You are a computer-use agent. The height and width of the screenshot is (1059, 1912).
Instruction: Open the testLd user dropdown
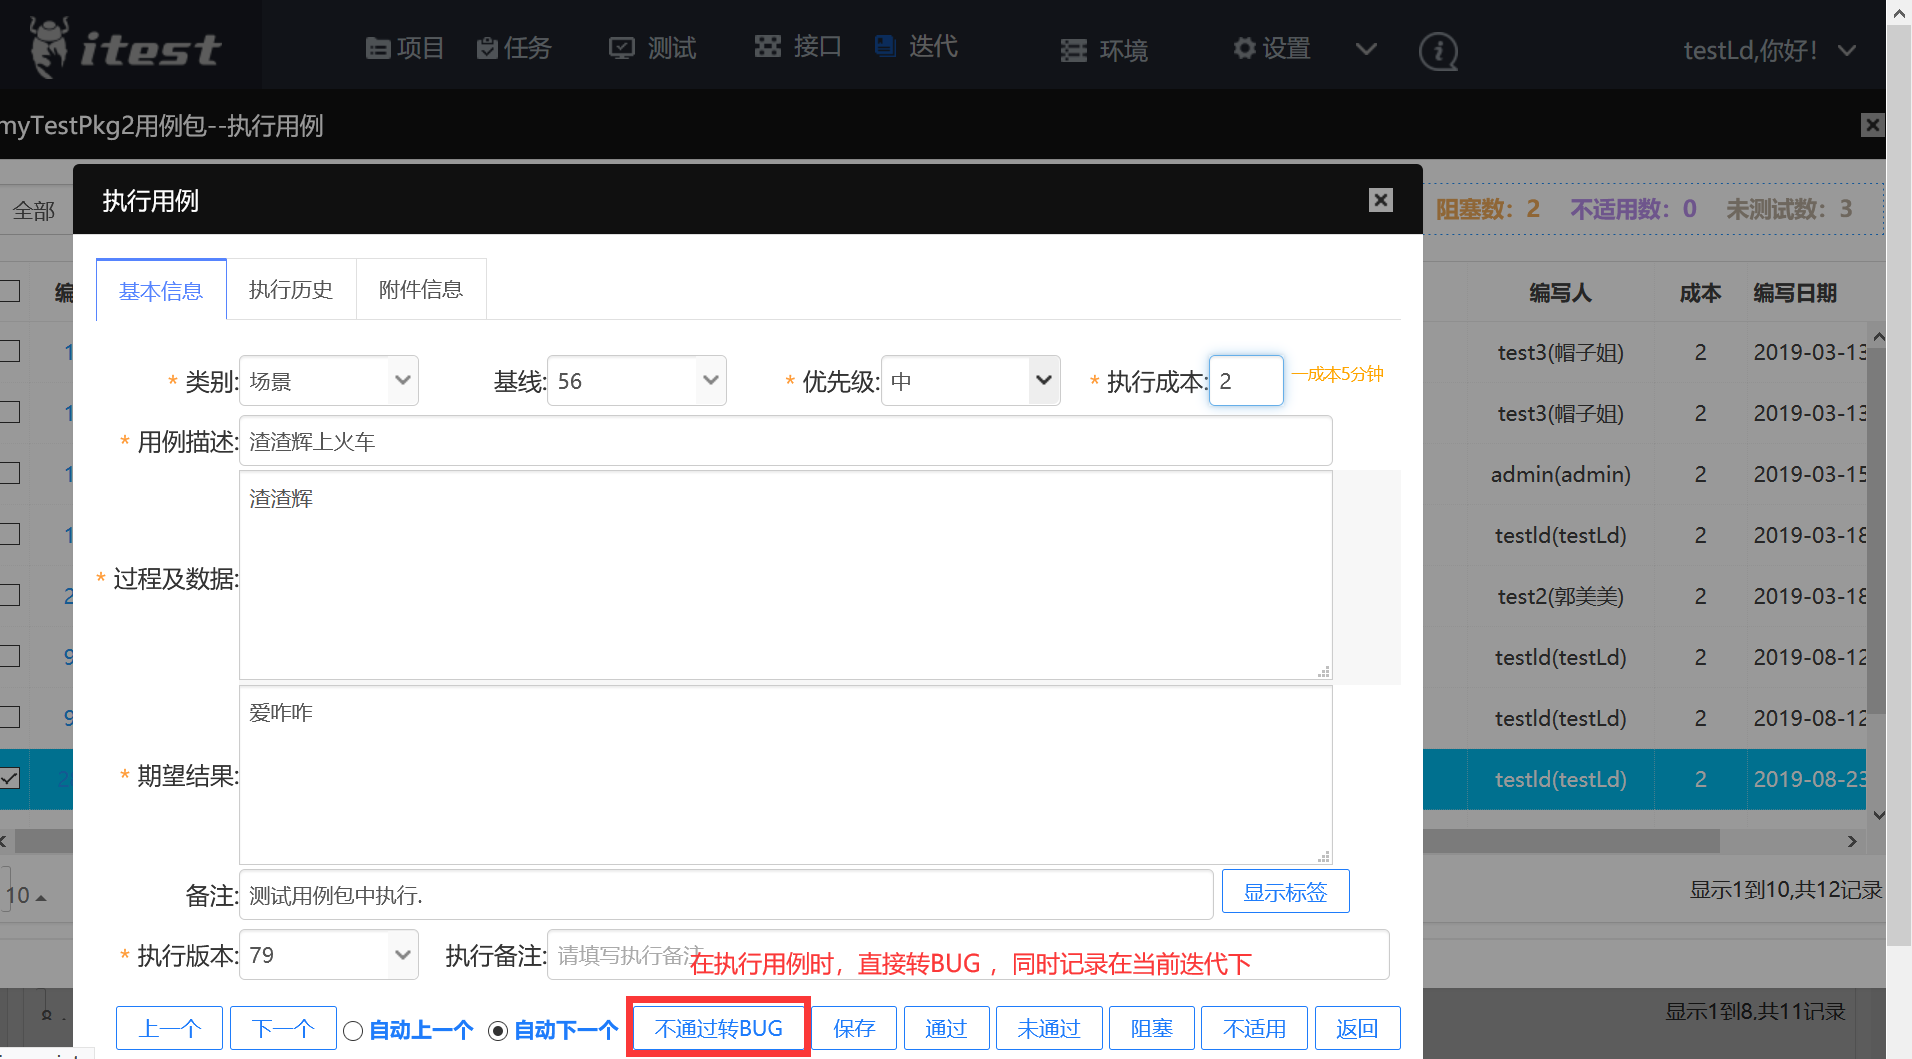pyautogui.click(x=1769, y=50)
